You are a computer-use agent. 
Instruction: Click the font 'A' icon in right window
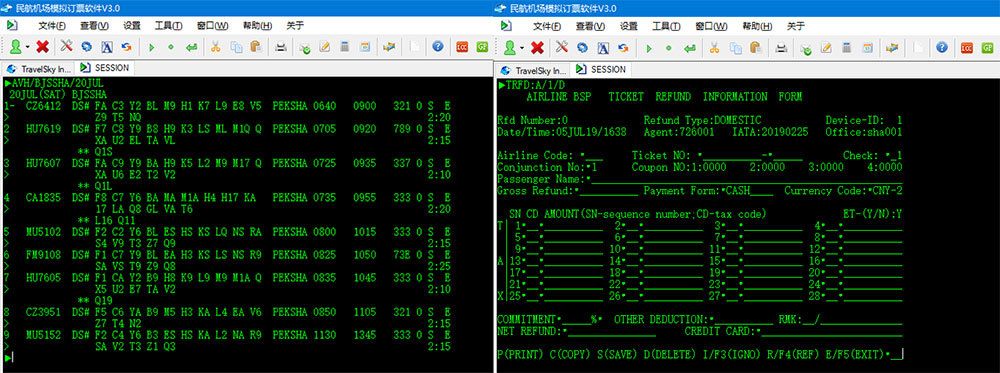tap(603, 47)
